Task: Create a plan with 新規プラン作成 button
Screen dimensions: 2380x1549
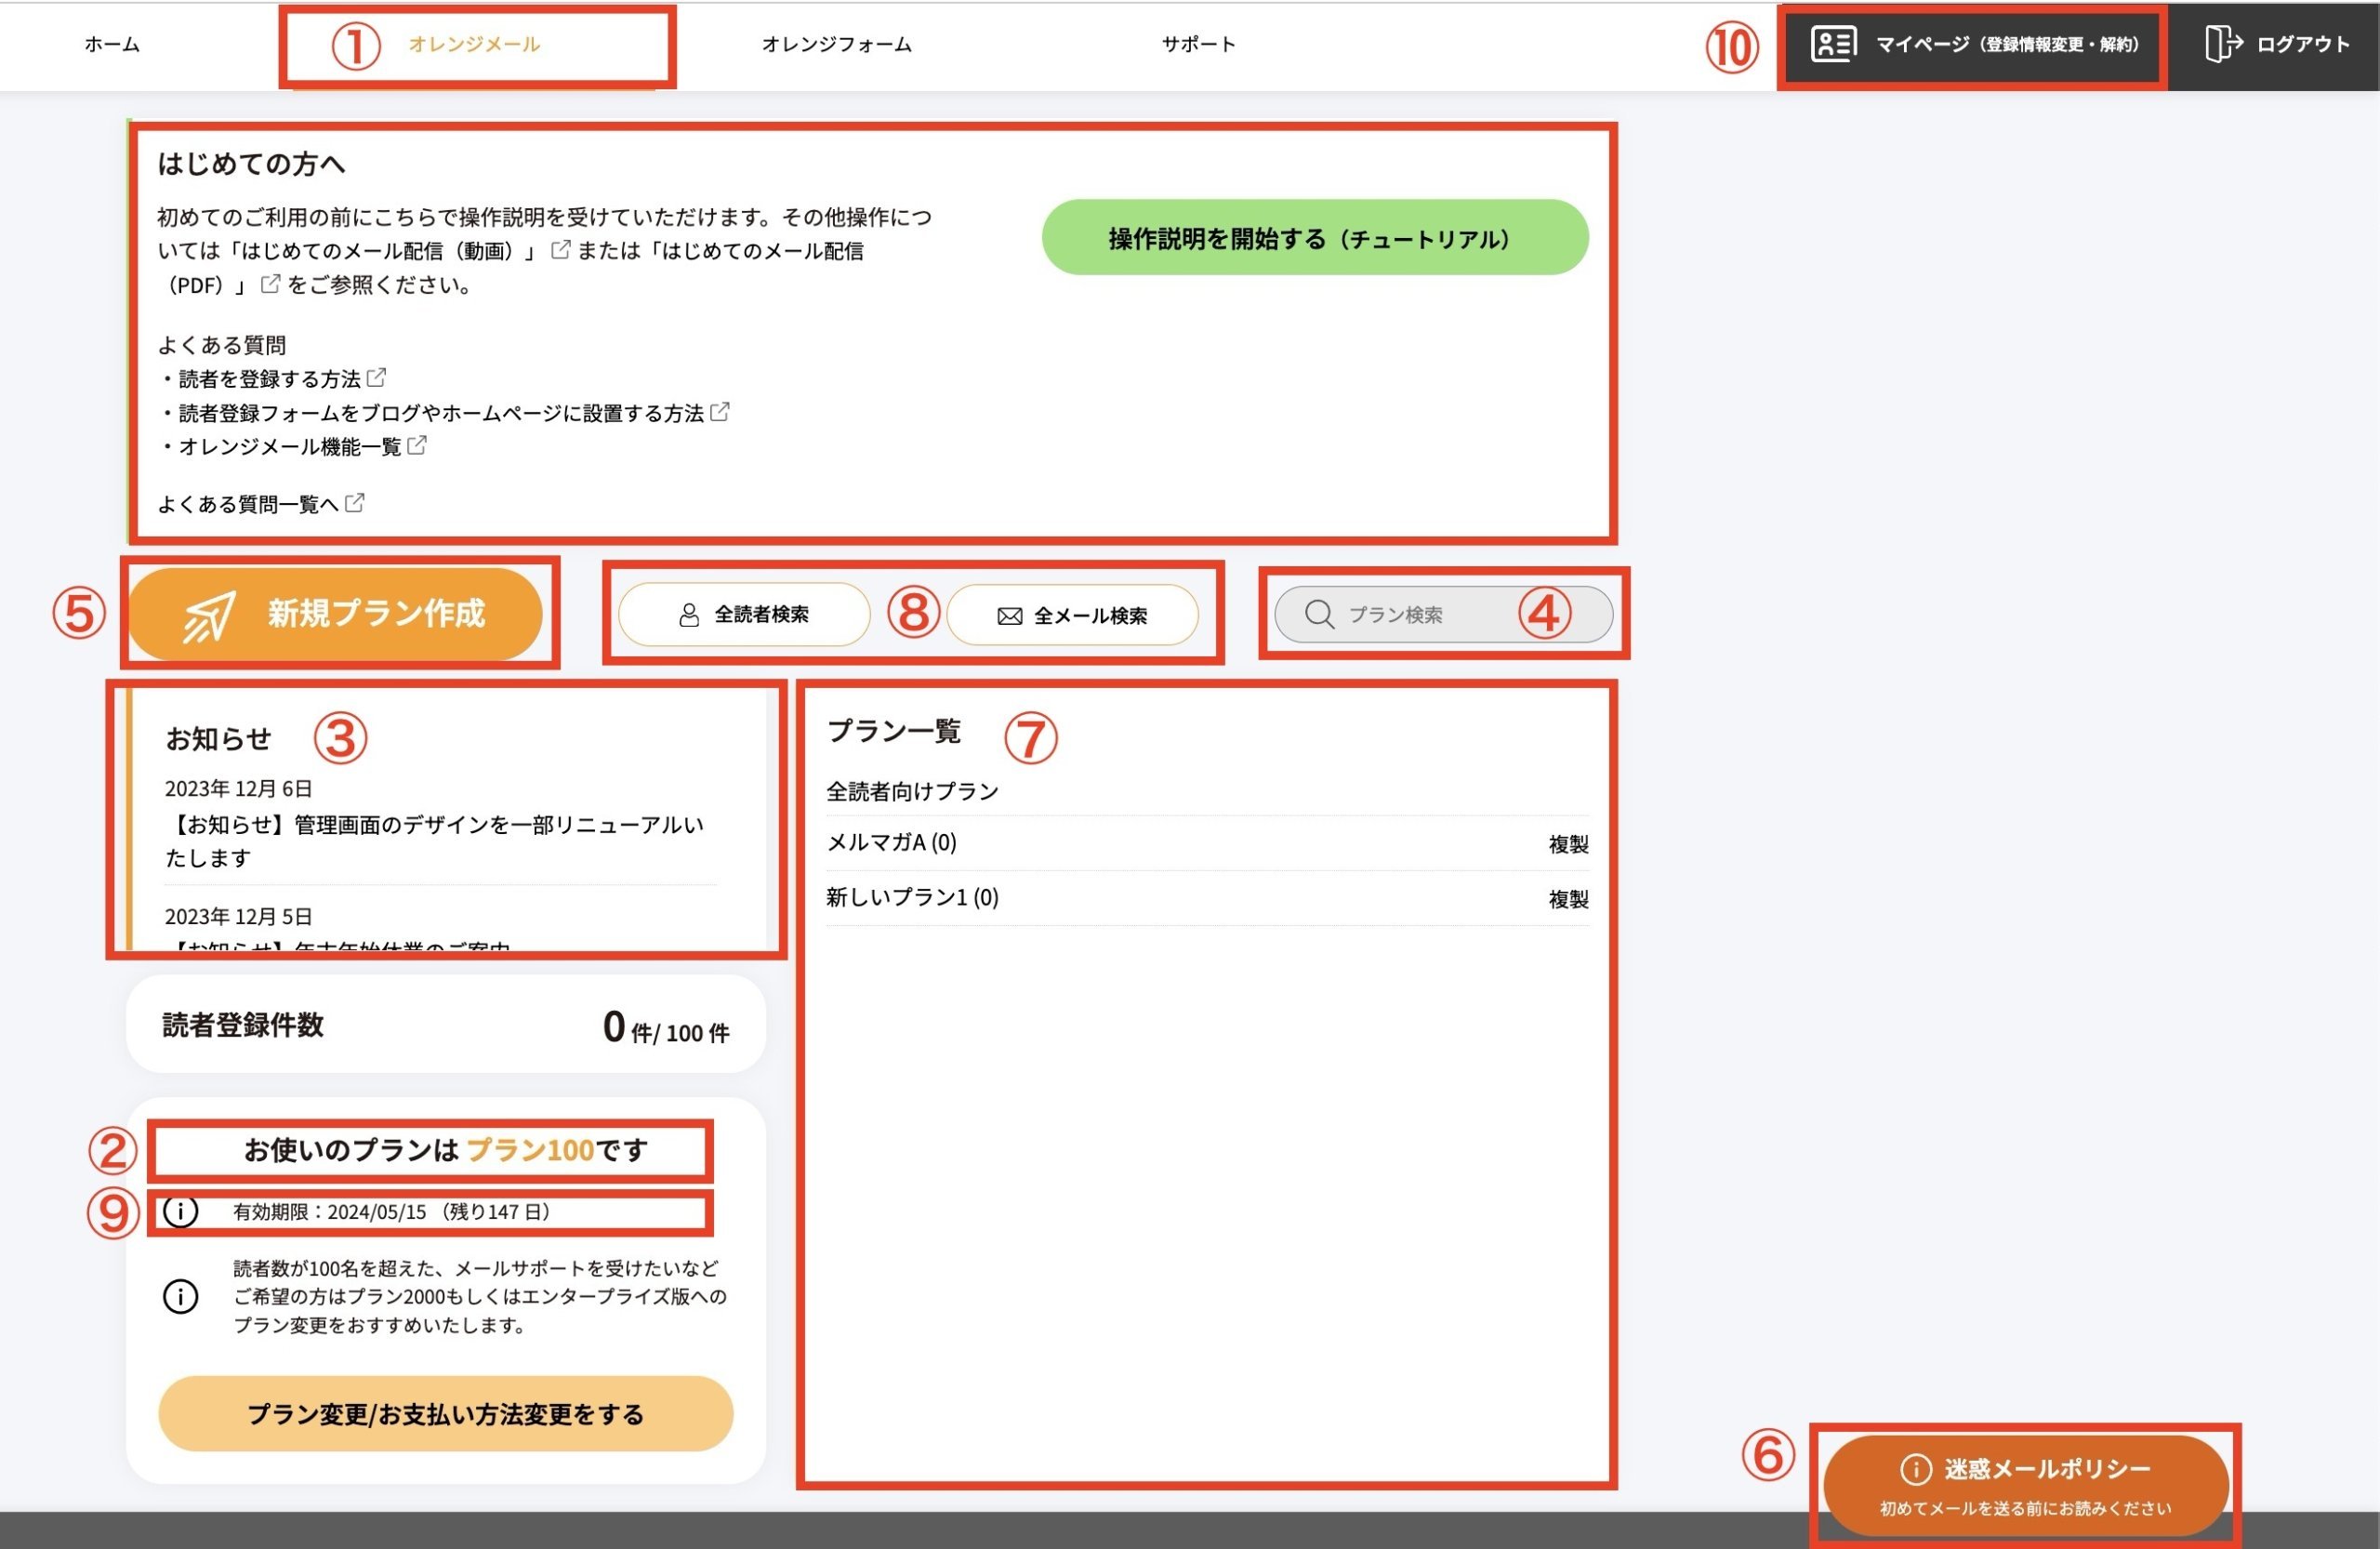Action: pos(335,614)
